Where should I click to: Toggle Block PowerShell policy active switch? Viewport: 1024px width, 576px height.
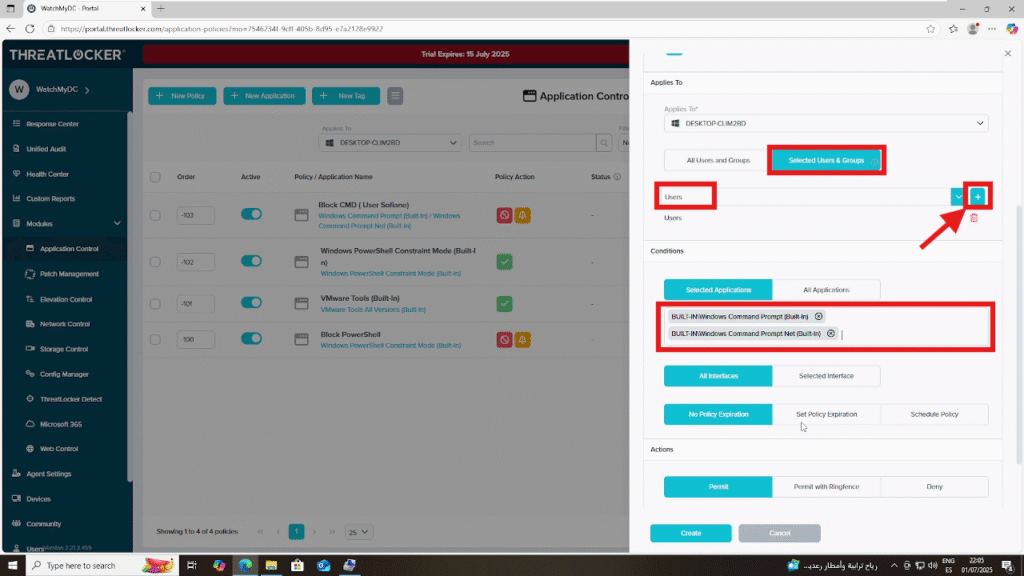251,339
